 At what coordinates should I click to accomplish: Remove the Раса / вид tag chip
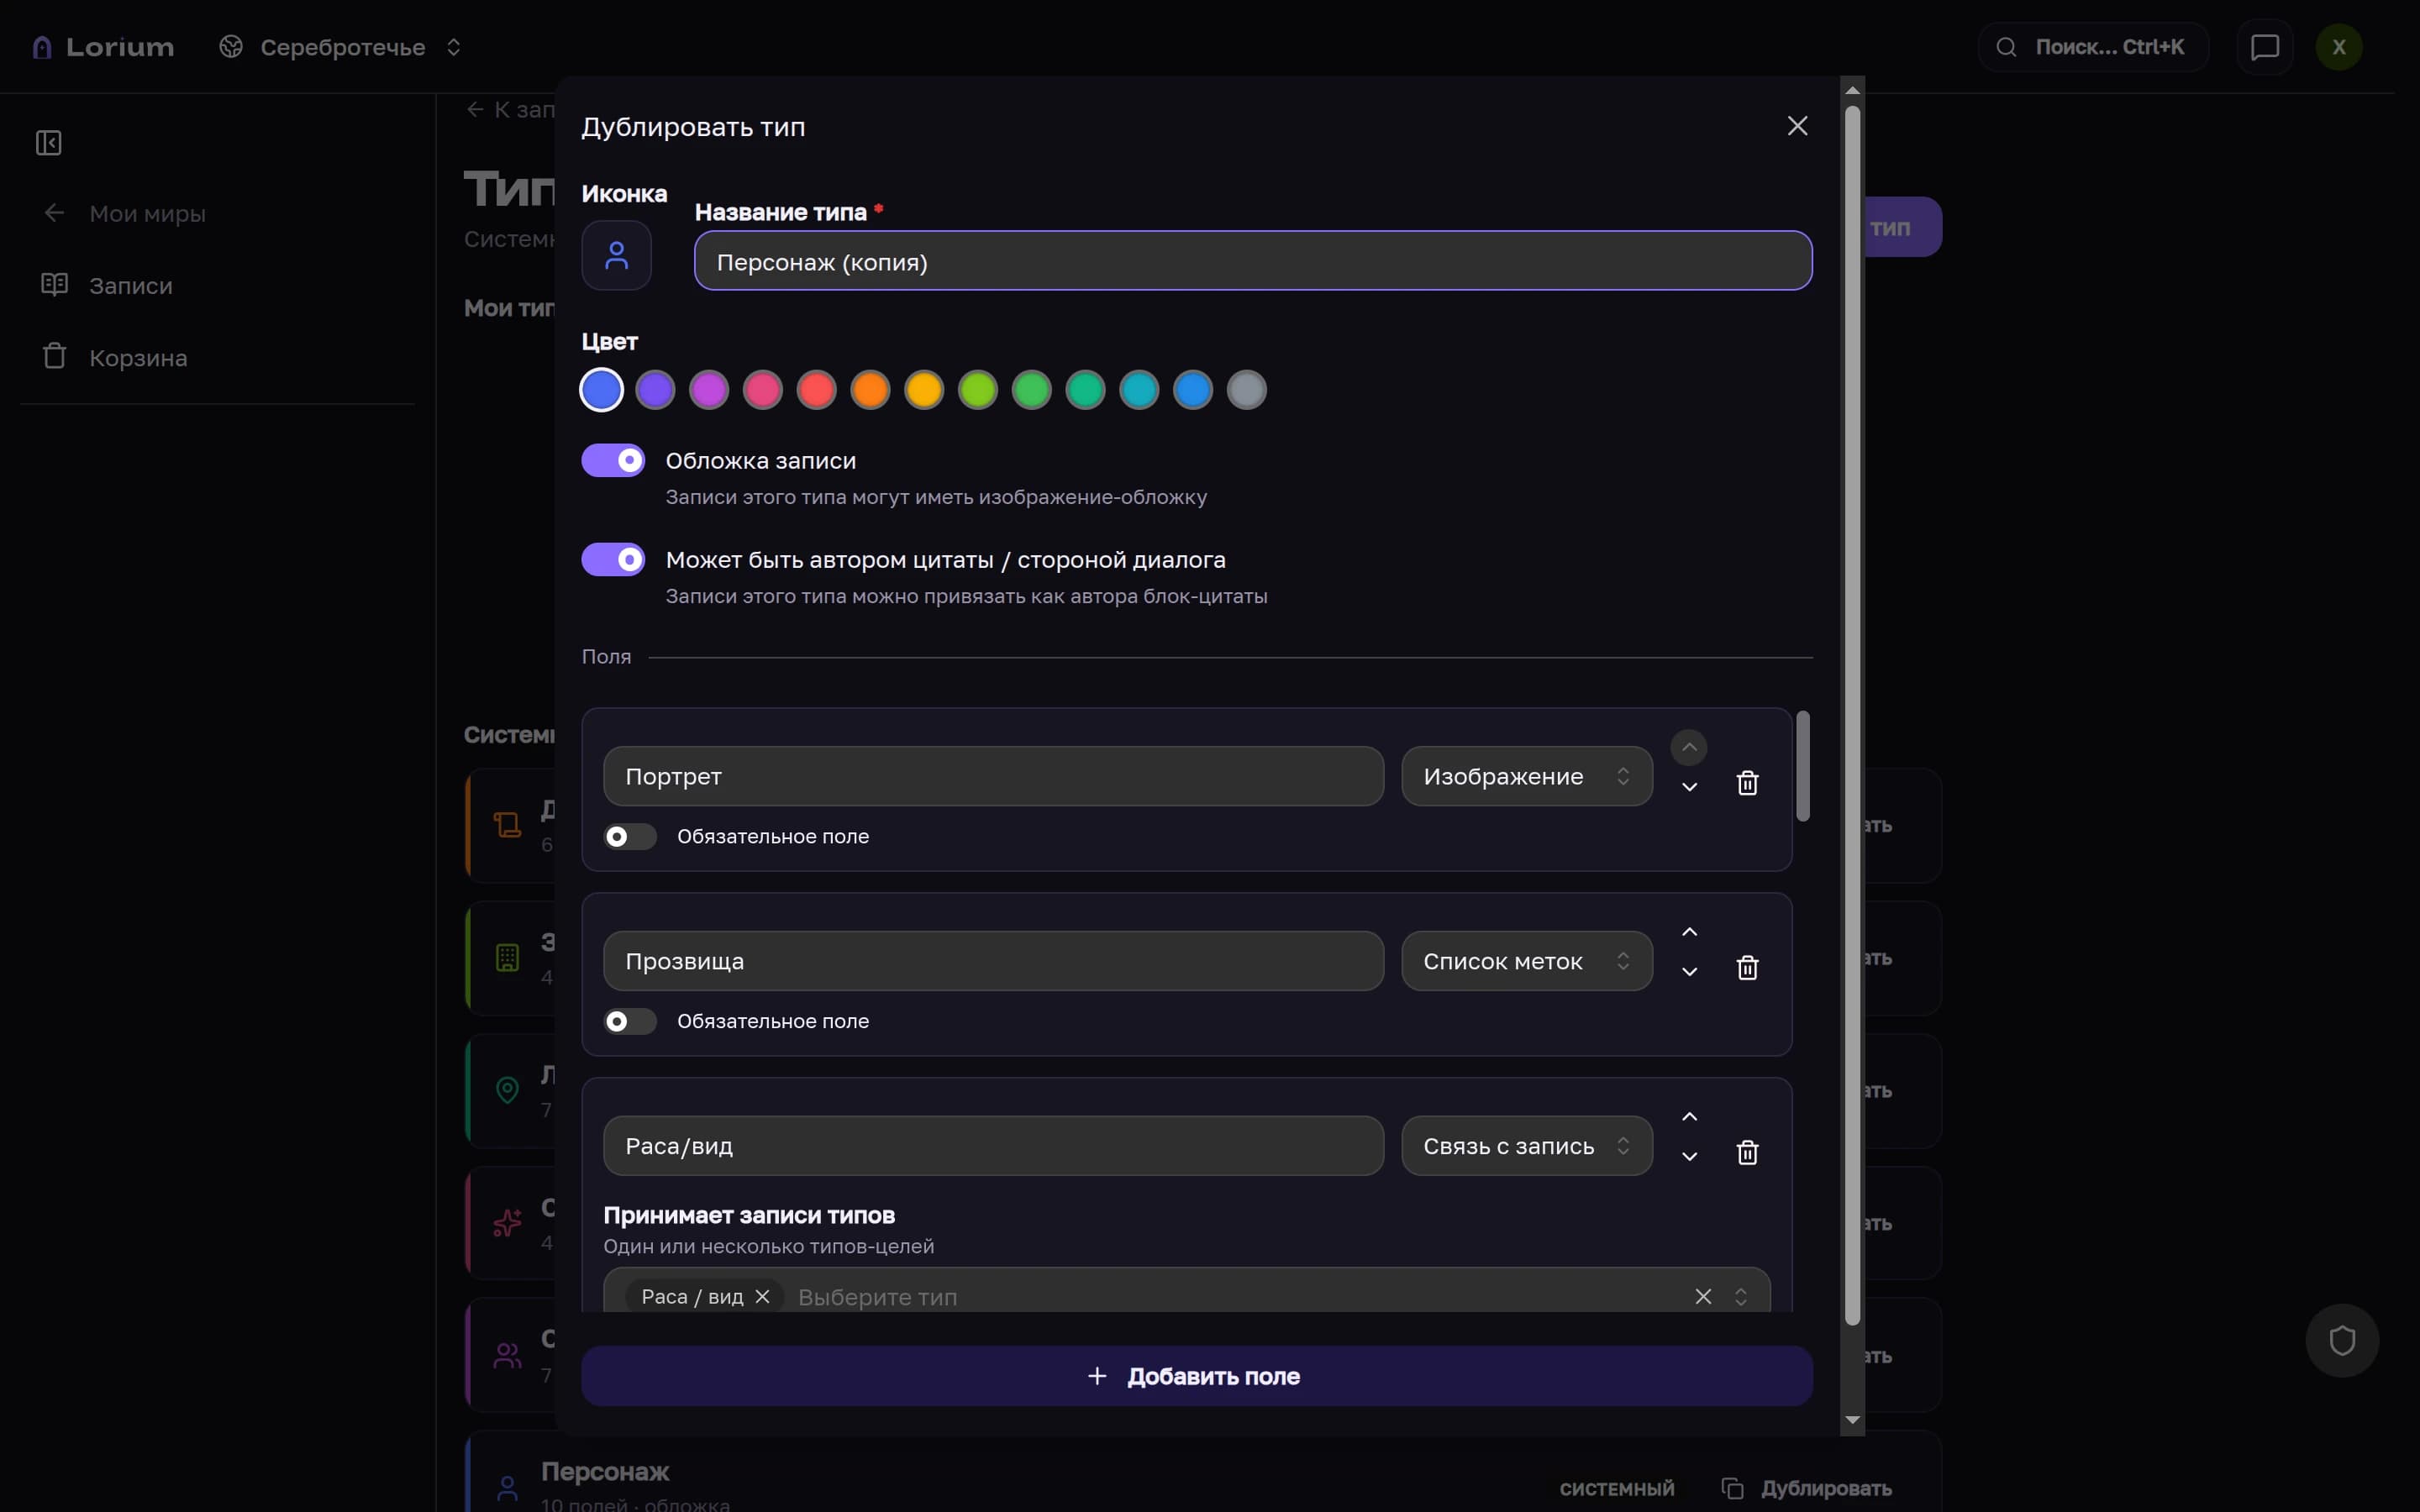click(762, 1297)
